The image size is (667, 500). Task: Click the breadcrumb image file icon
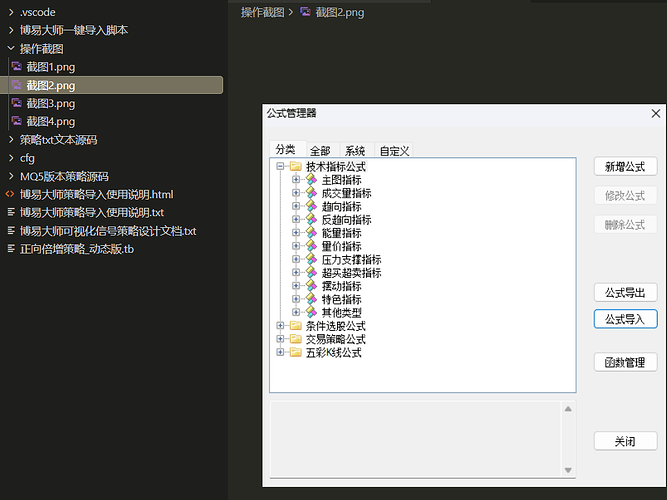pos(305,12)
